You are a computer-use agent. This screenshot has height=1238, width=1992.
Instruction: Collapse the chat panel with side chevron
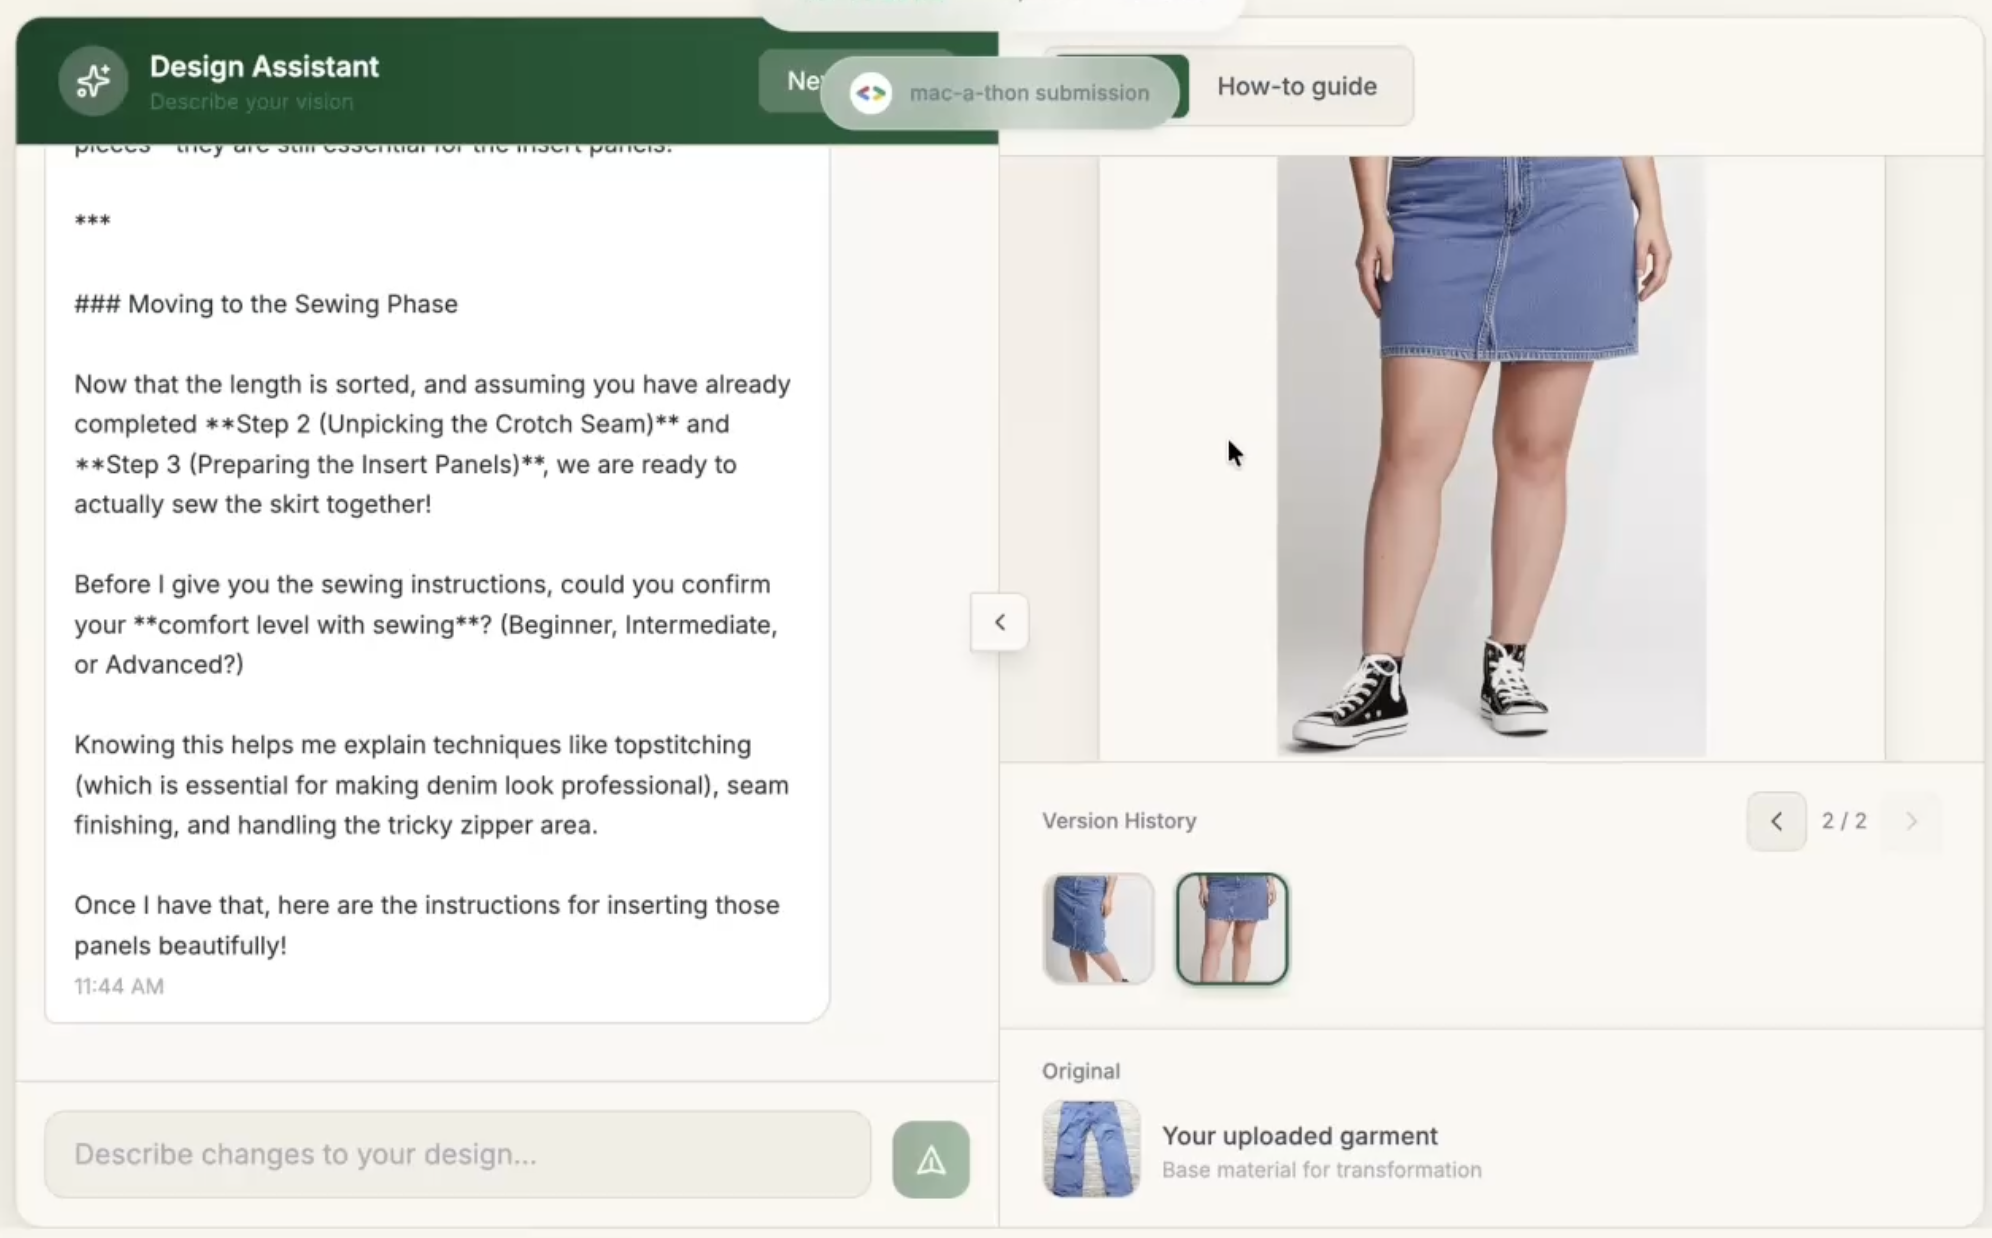click(999, 622)
